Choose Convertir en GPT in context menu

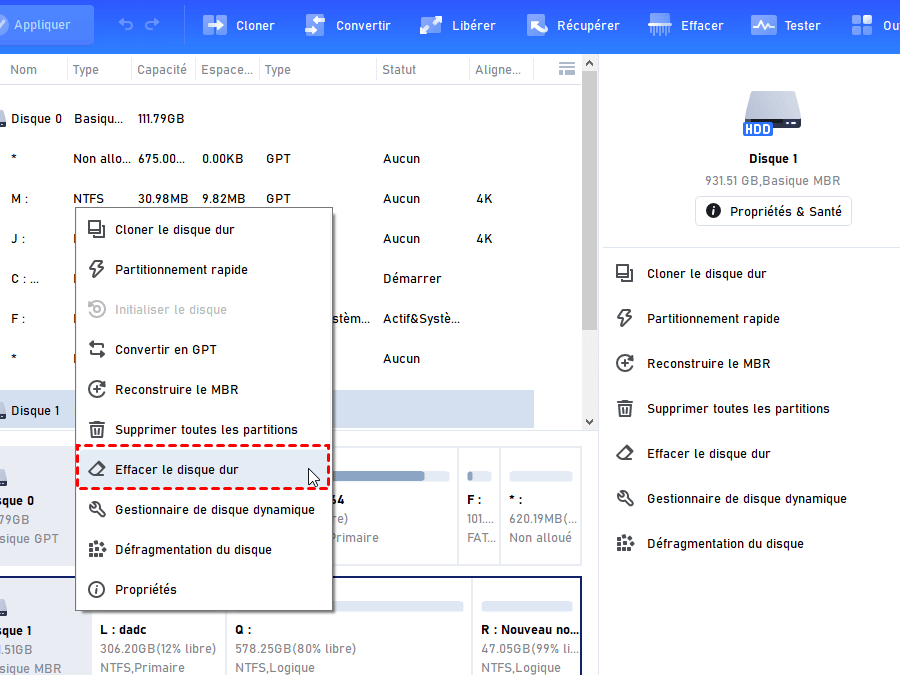point(204,350)
